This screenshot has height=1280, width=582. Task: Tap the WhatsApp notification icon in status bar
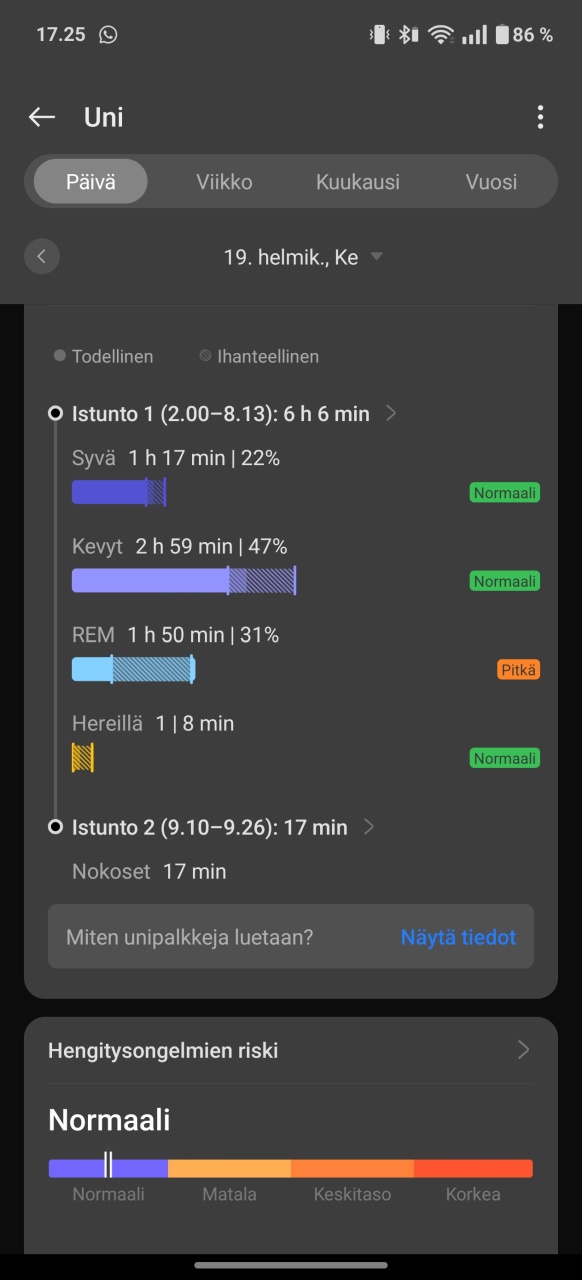click(108, 34)
